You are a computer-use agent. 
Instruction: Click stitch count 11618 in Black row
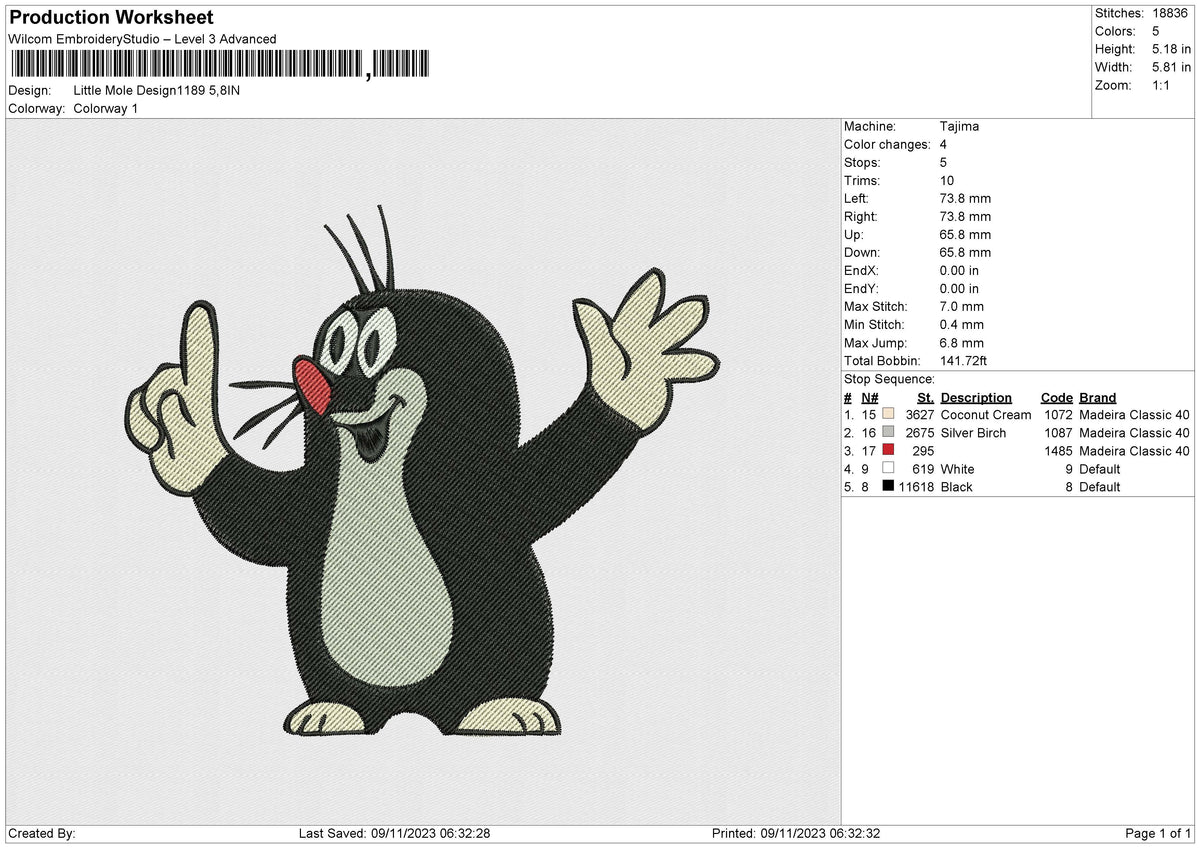click(x=916, y=486)
